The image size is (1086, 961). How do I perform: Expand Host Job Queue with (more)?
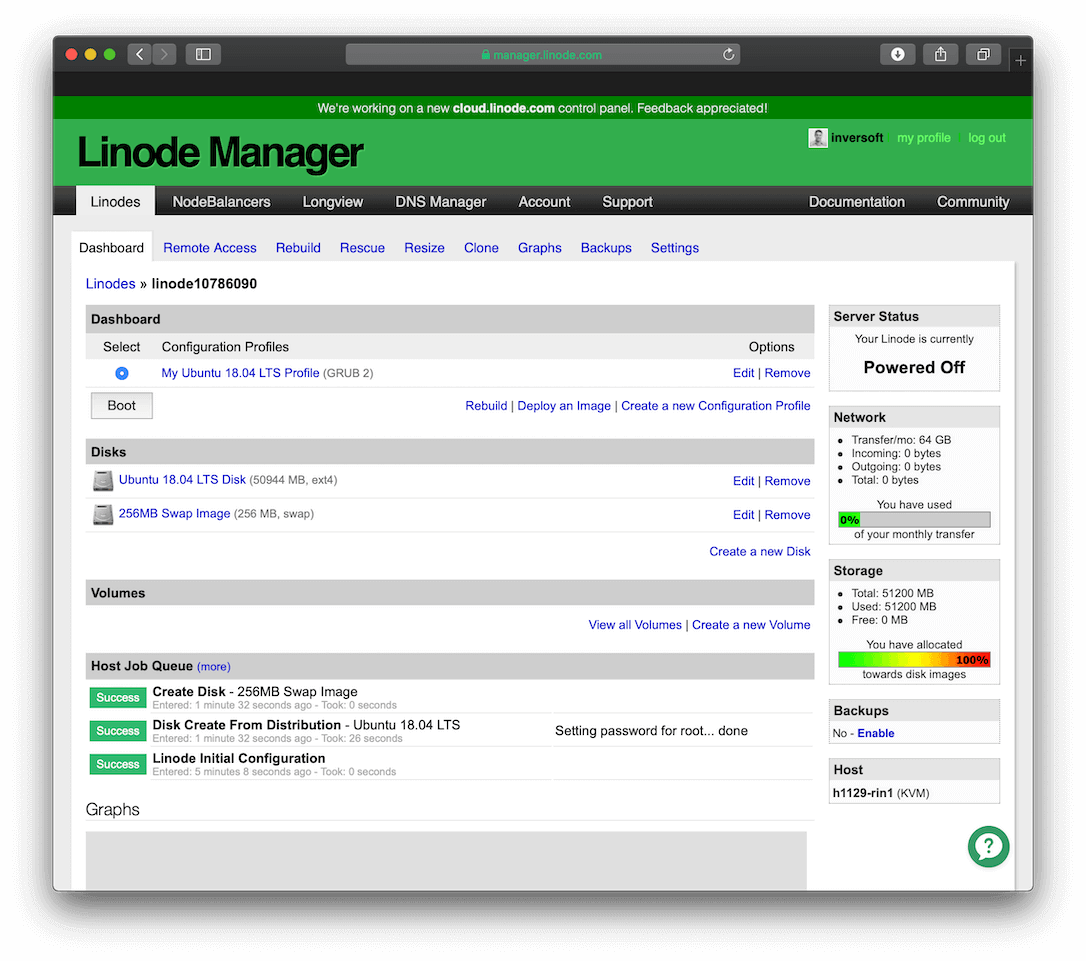(213, 667)
